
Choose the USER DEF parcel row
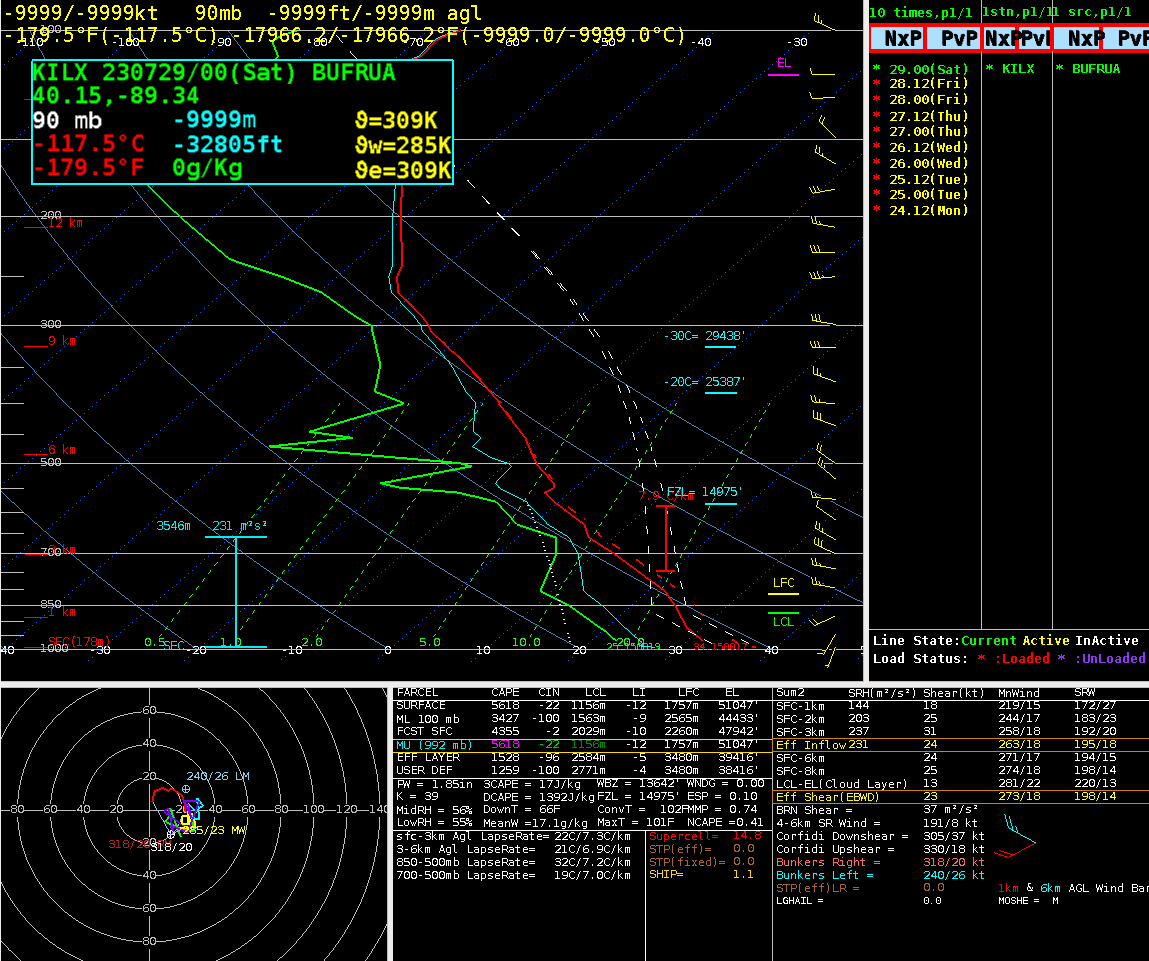pyautogui.click(x=583, y=770)
